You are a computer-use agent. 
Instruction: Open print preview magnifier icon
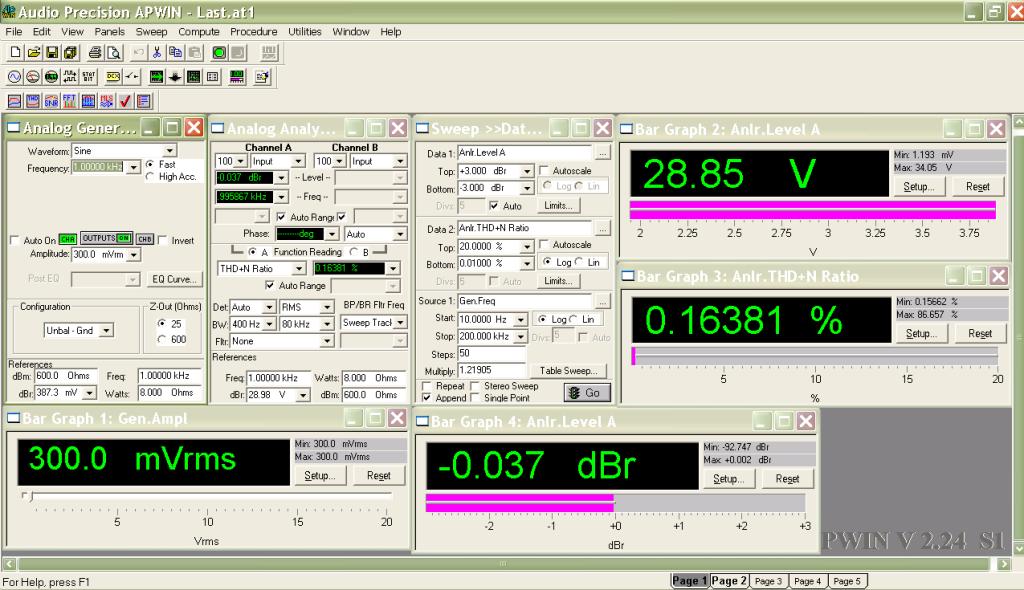click(114, 52)
